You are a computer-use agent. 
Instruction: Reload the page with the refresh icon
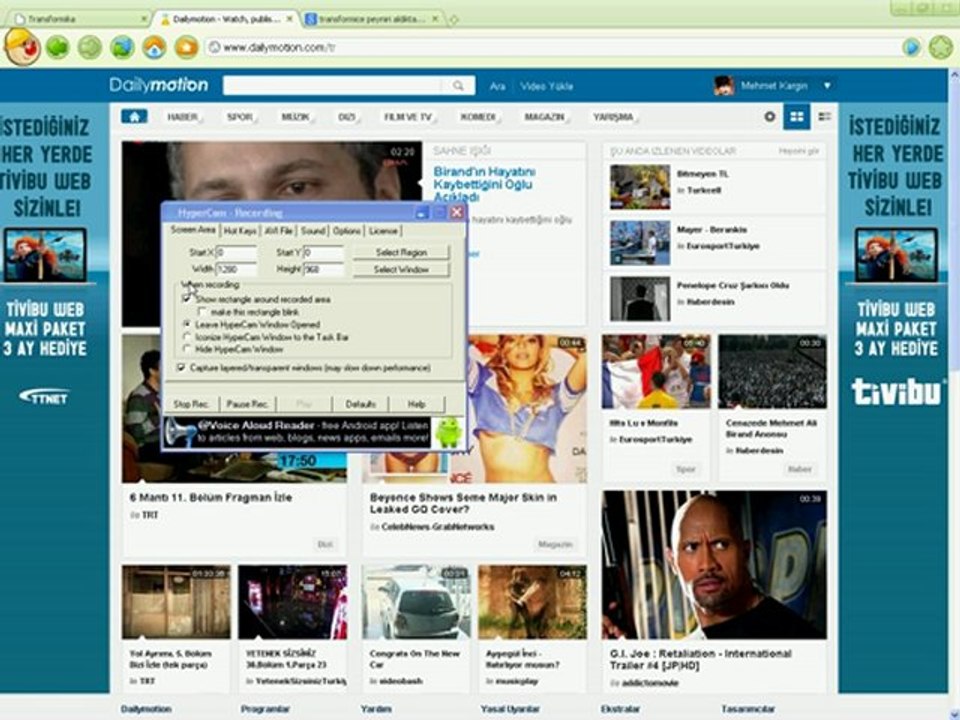(122, 47)
